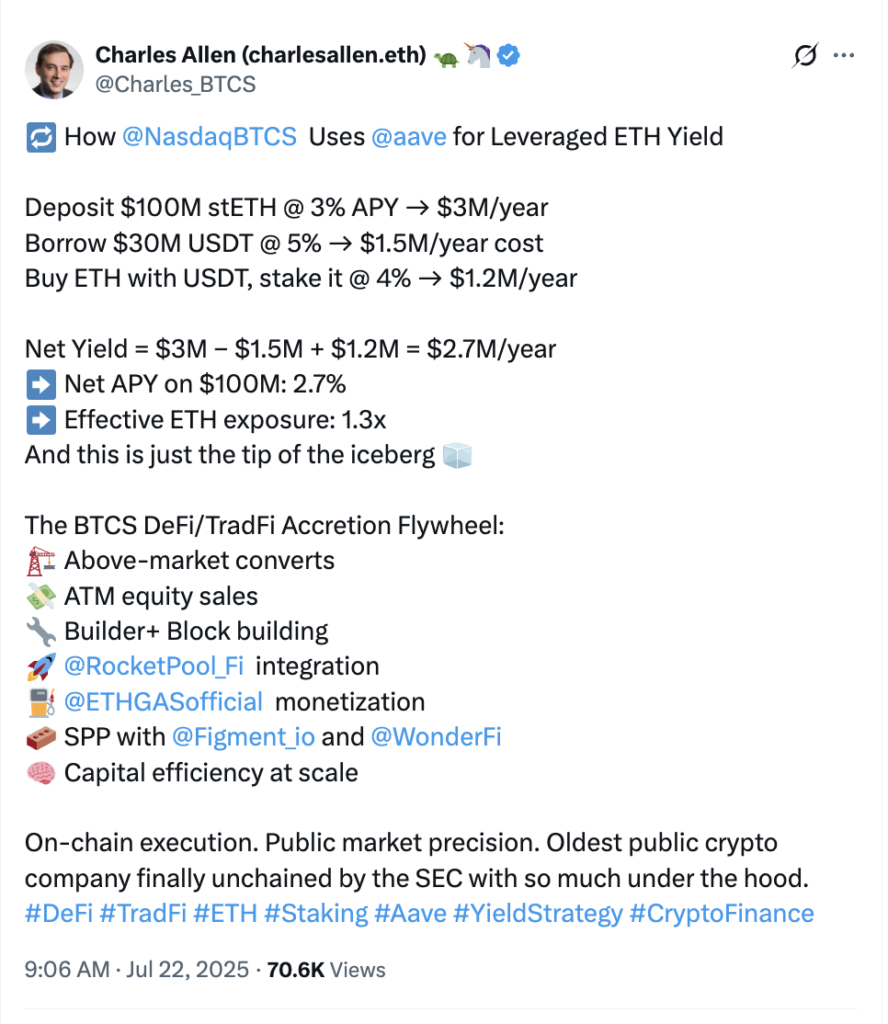Image resolution: width=888 pixels, height=1024 pixels.
Task: Click Charles Allen's profile avatar photo
Action: coord(55,69)
